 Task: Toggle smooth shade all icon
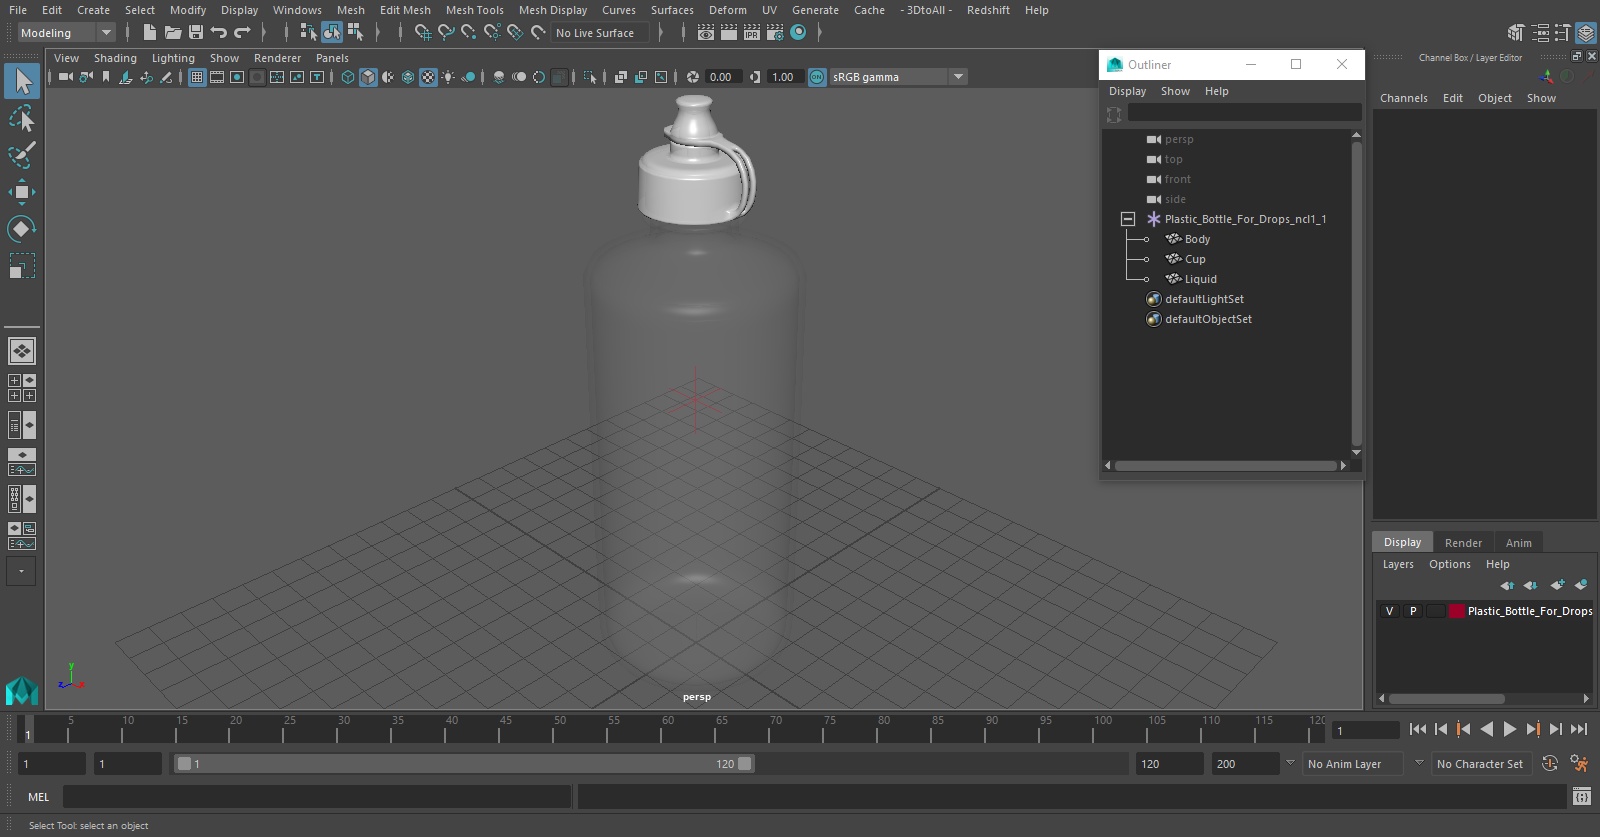(x=368, y=77)
